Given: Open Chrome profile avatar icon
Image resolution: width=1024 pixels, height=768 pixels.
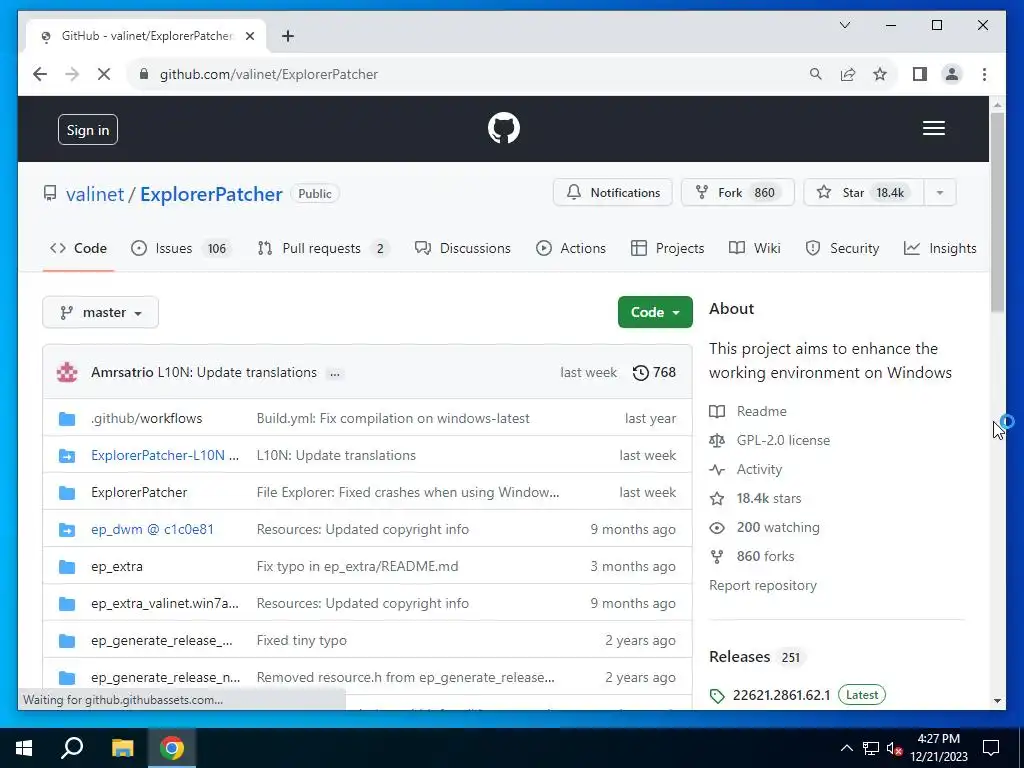Looking at the screenshot, I should point(952,74).
